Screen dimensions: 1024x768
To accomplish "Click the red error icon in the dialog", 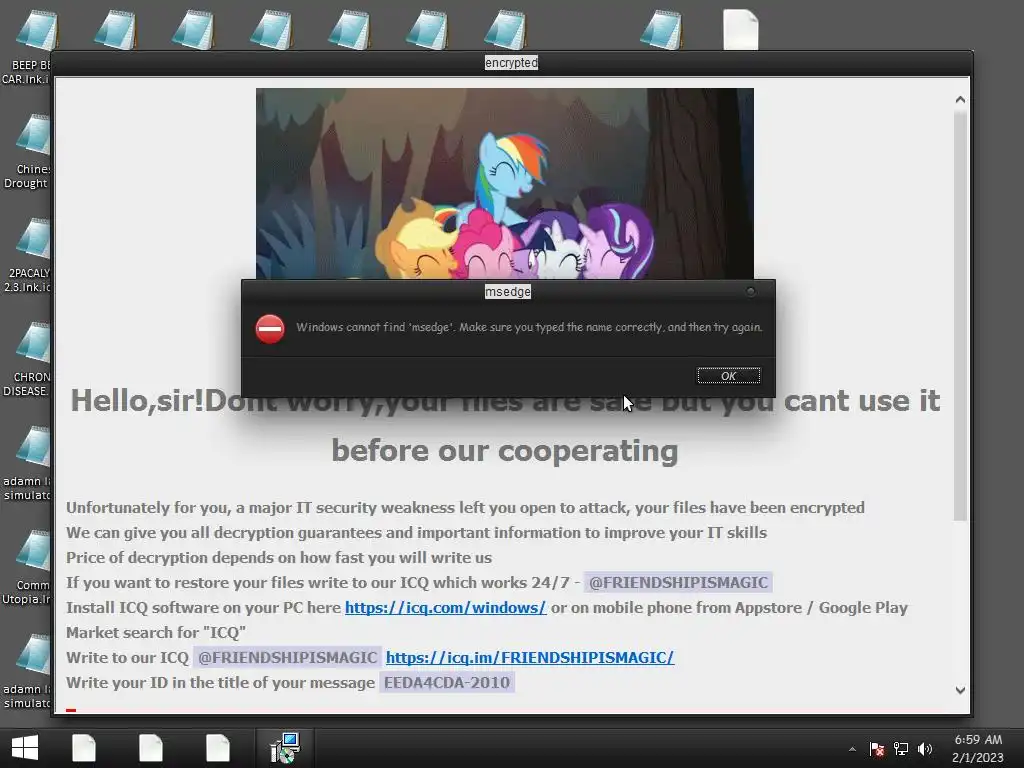I will point(270,328).
